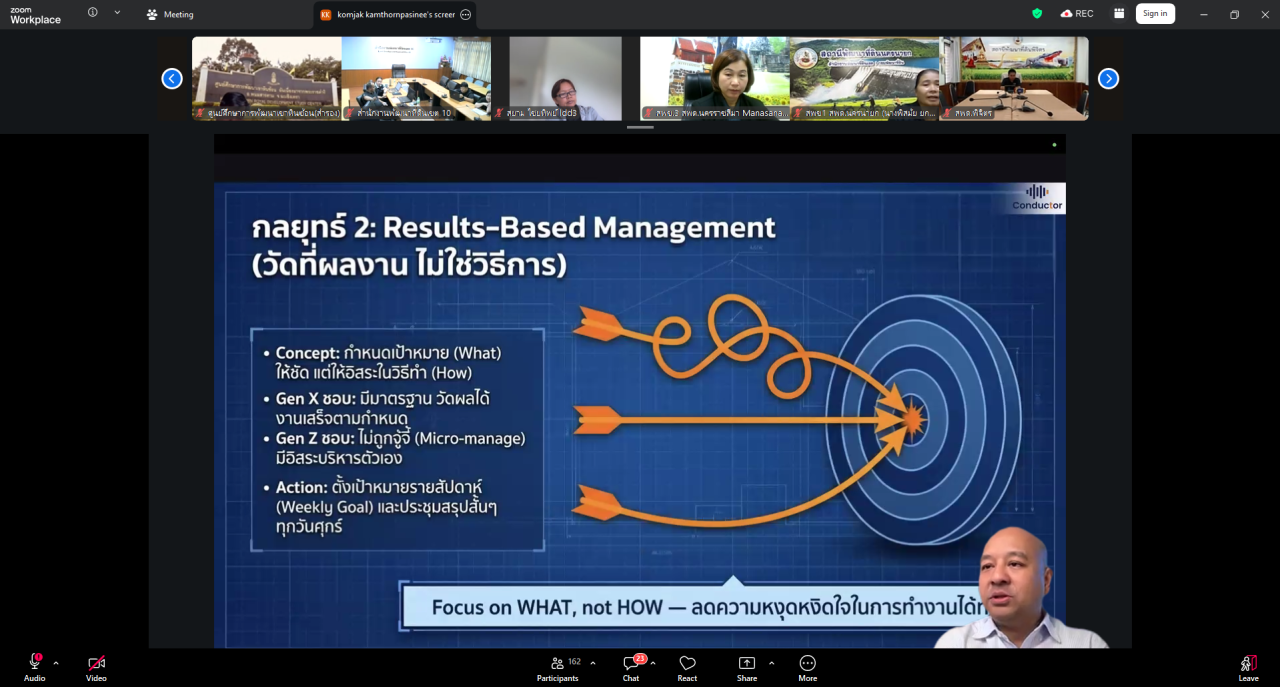Toggle microphone with the Audio button
This screenshot has width=1280, height=687.
point(34,666)
